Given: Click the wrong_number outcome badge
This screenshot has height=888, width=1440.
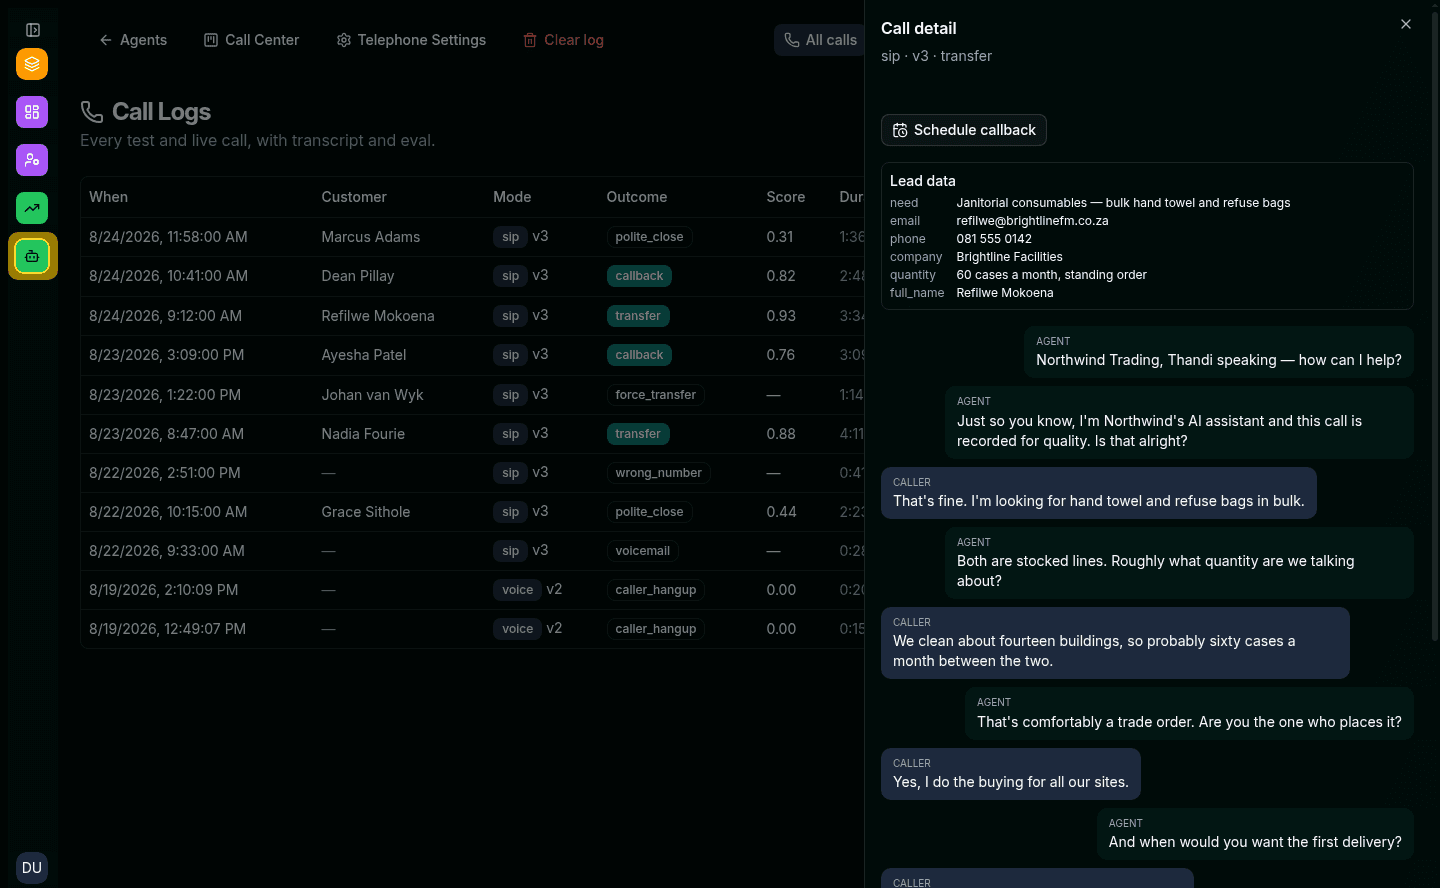Looking at the screenshot, I should coord(658,473).
